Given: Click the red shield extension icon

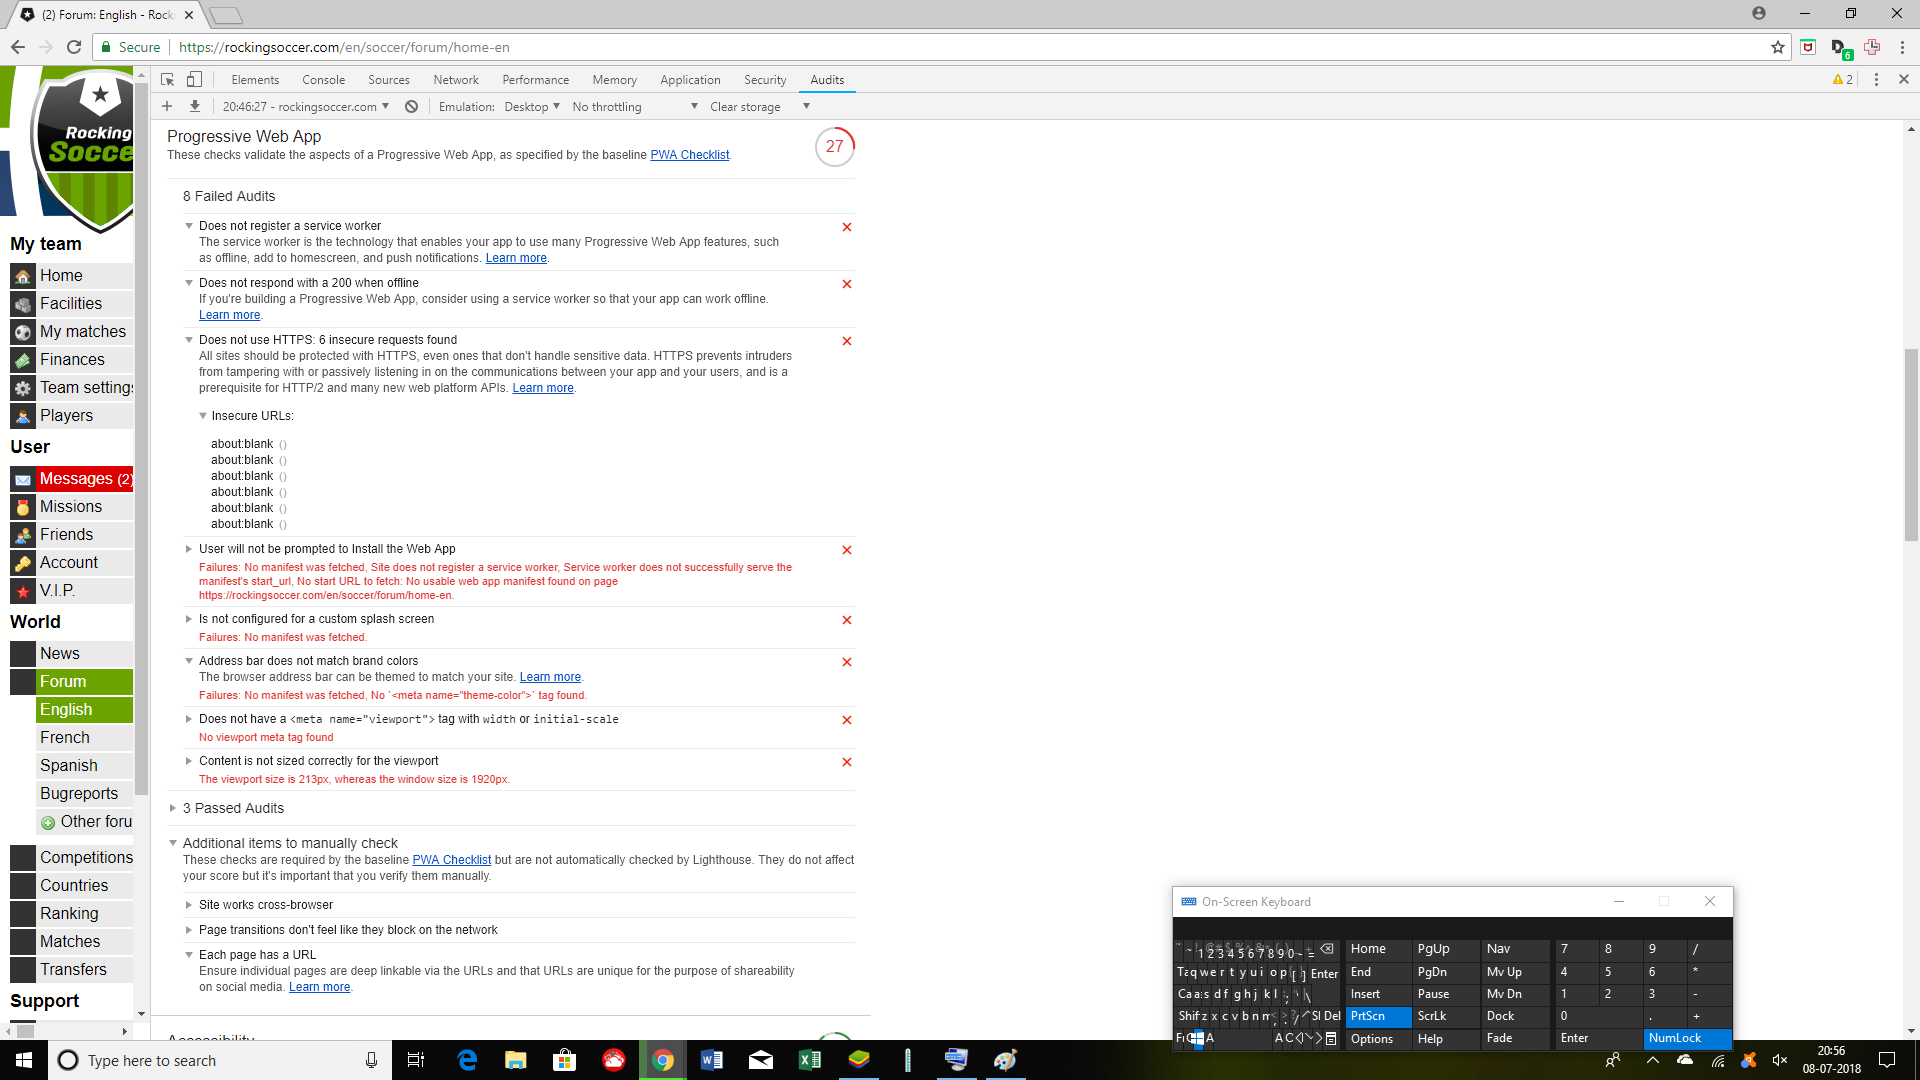Looking at the screenshot, I should (x=1808, y=47).
